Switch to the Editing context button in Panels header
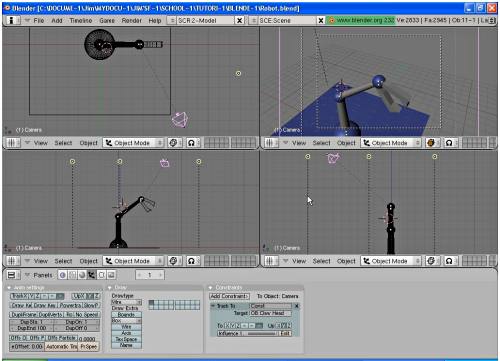This screenshot has height=361, width=500. click(101, 275)
